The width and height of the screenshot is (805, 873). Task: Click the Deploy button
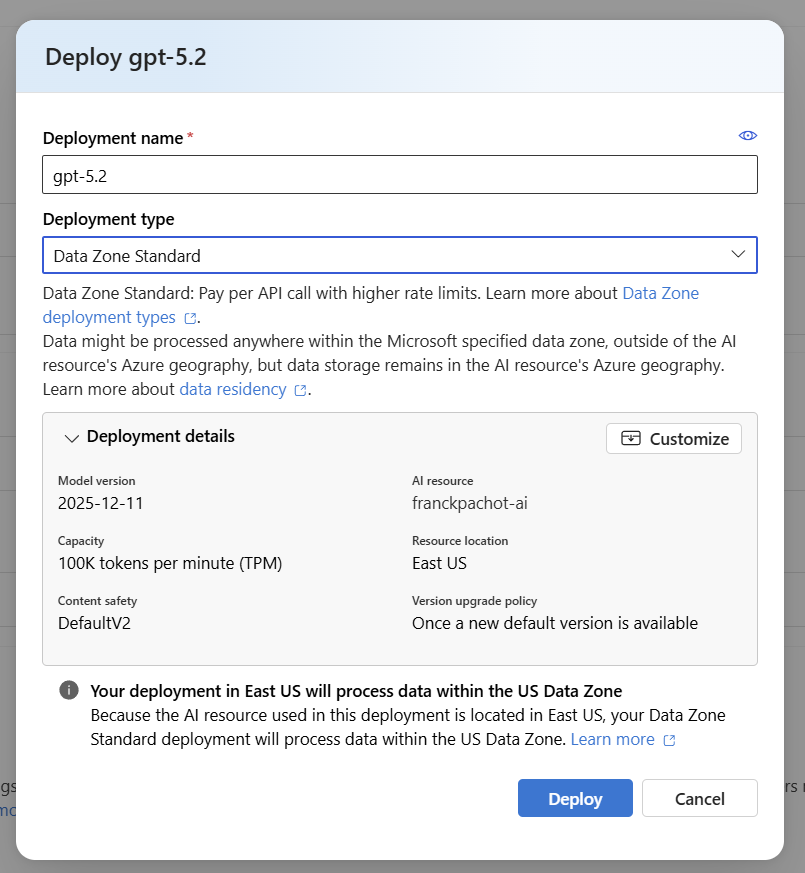(575, 798)
